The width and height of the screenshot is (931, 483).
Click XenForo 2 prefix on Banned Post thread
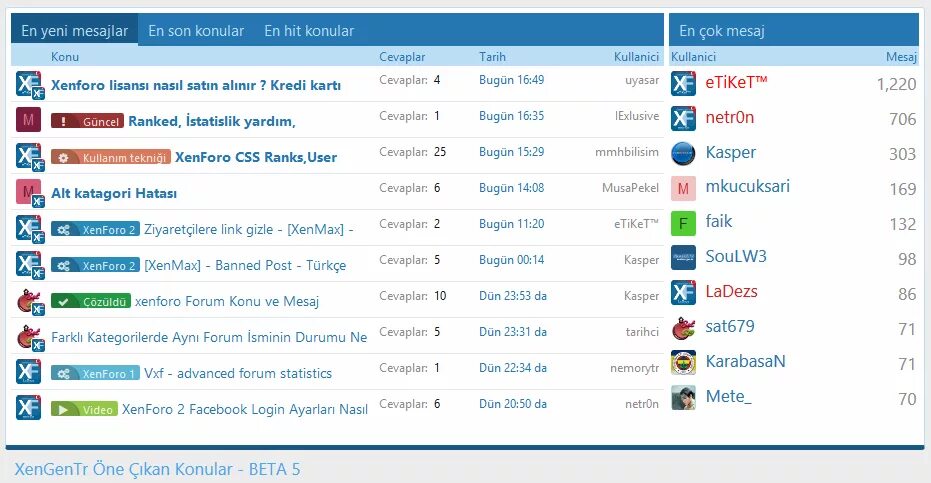[x=95, y=266]
